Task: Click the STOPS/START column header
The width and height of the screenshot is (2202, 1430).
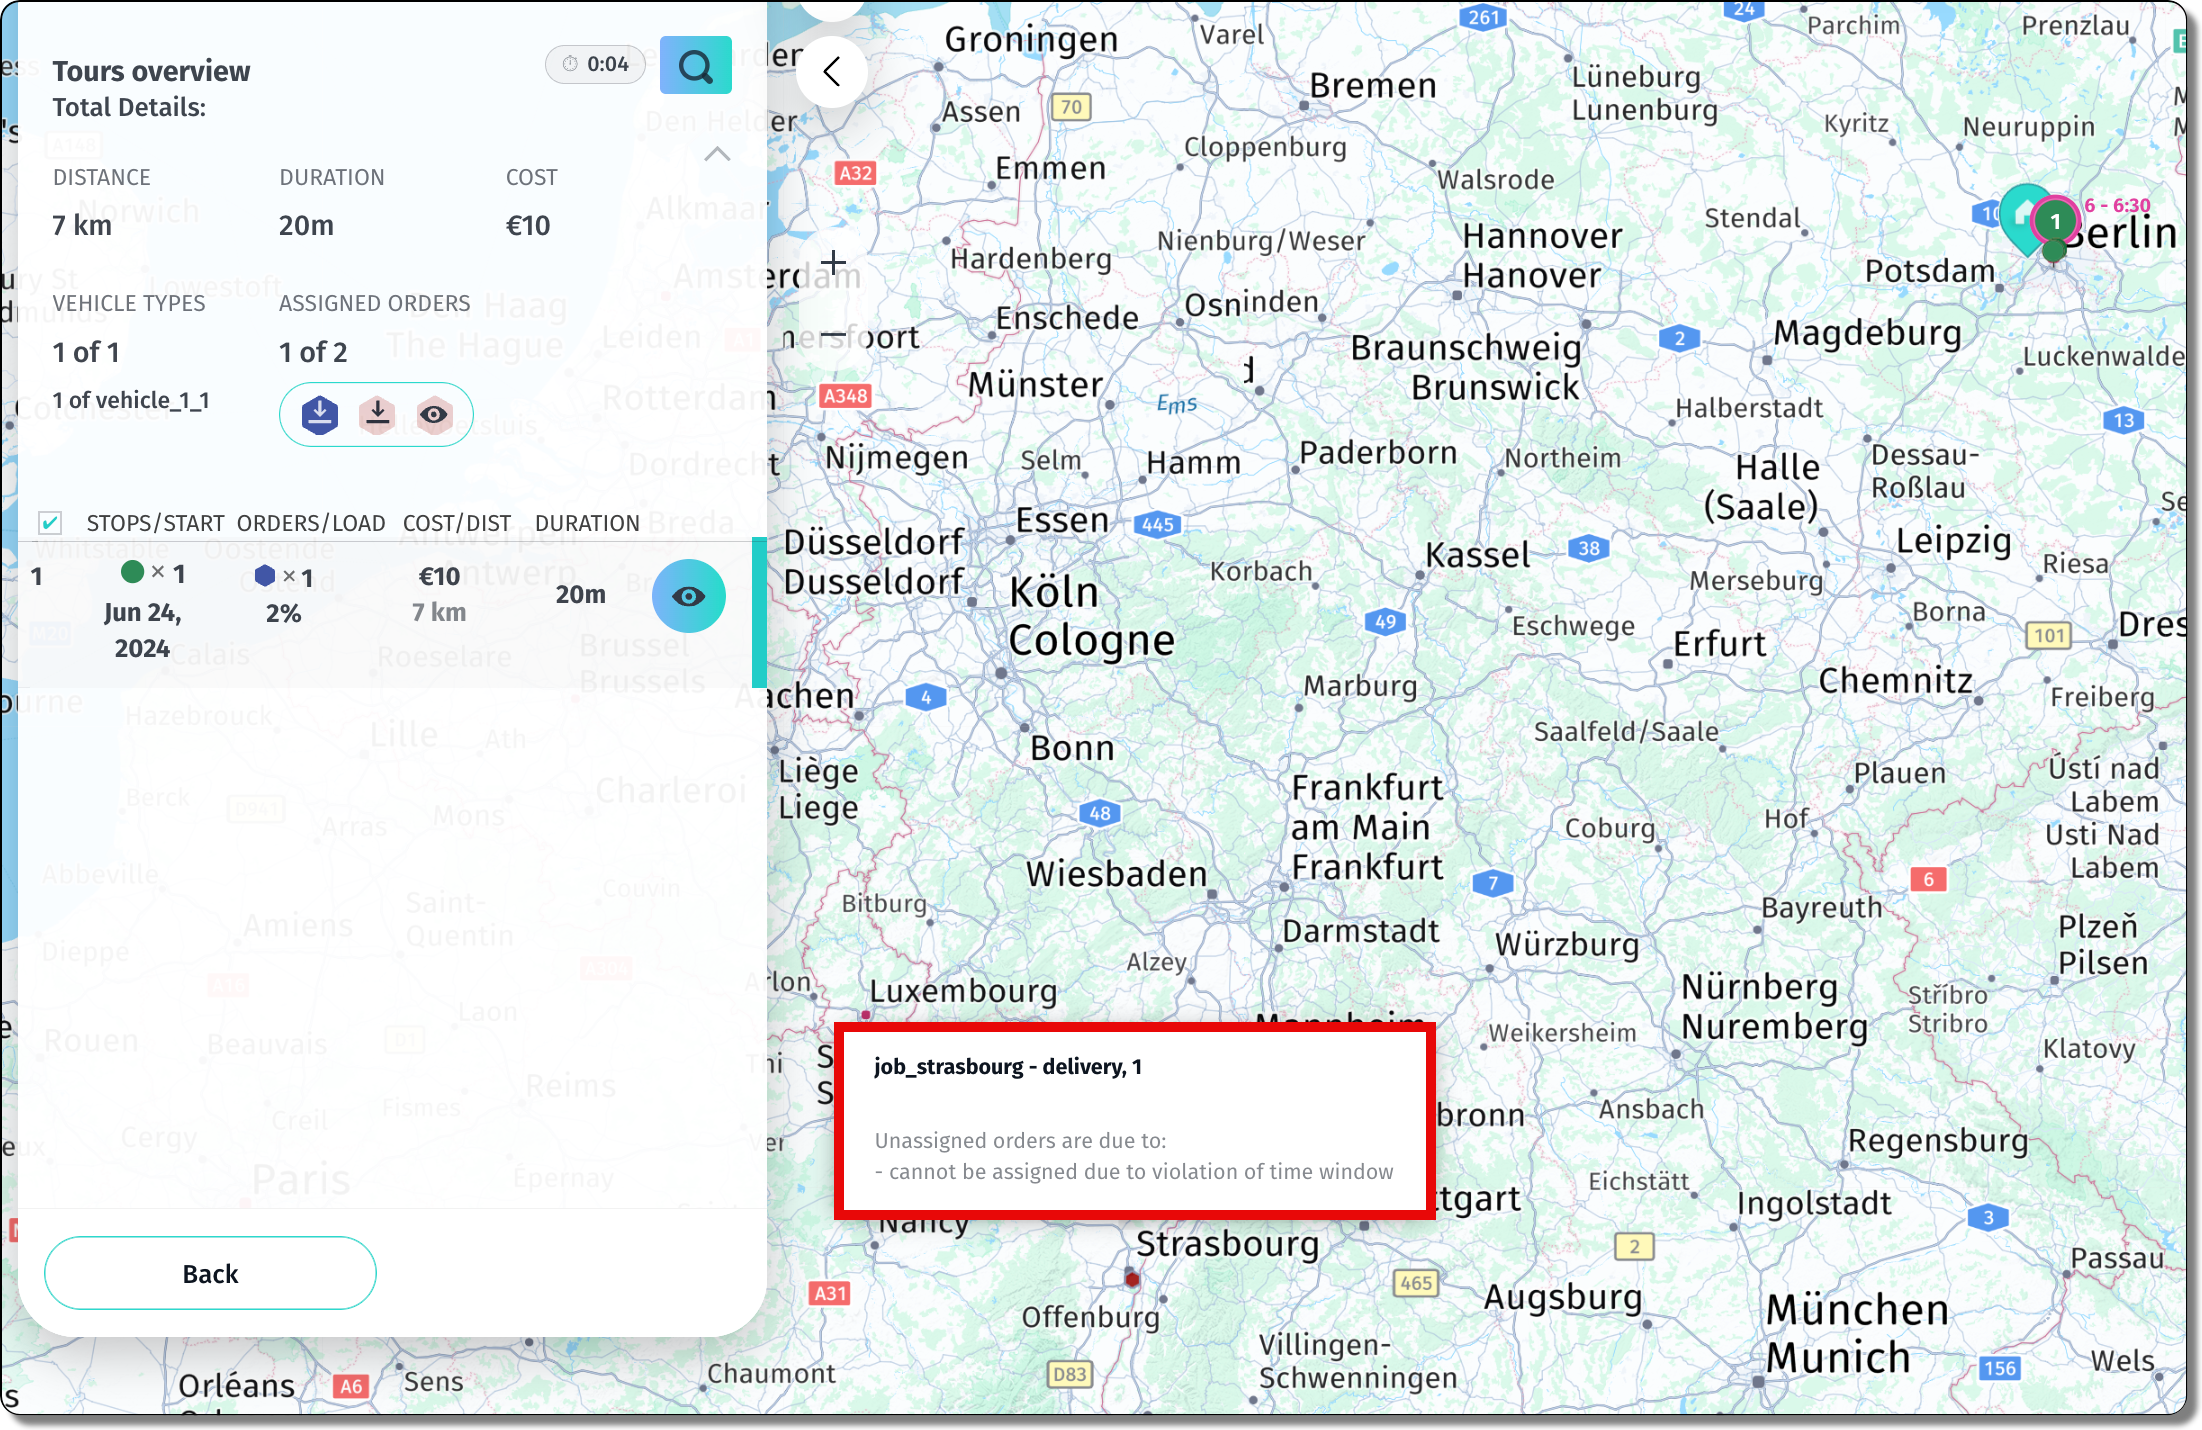Action: [155, 523]
